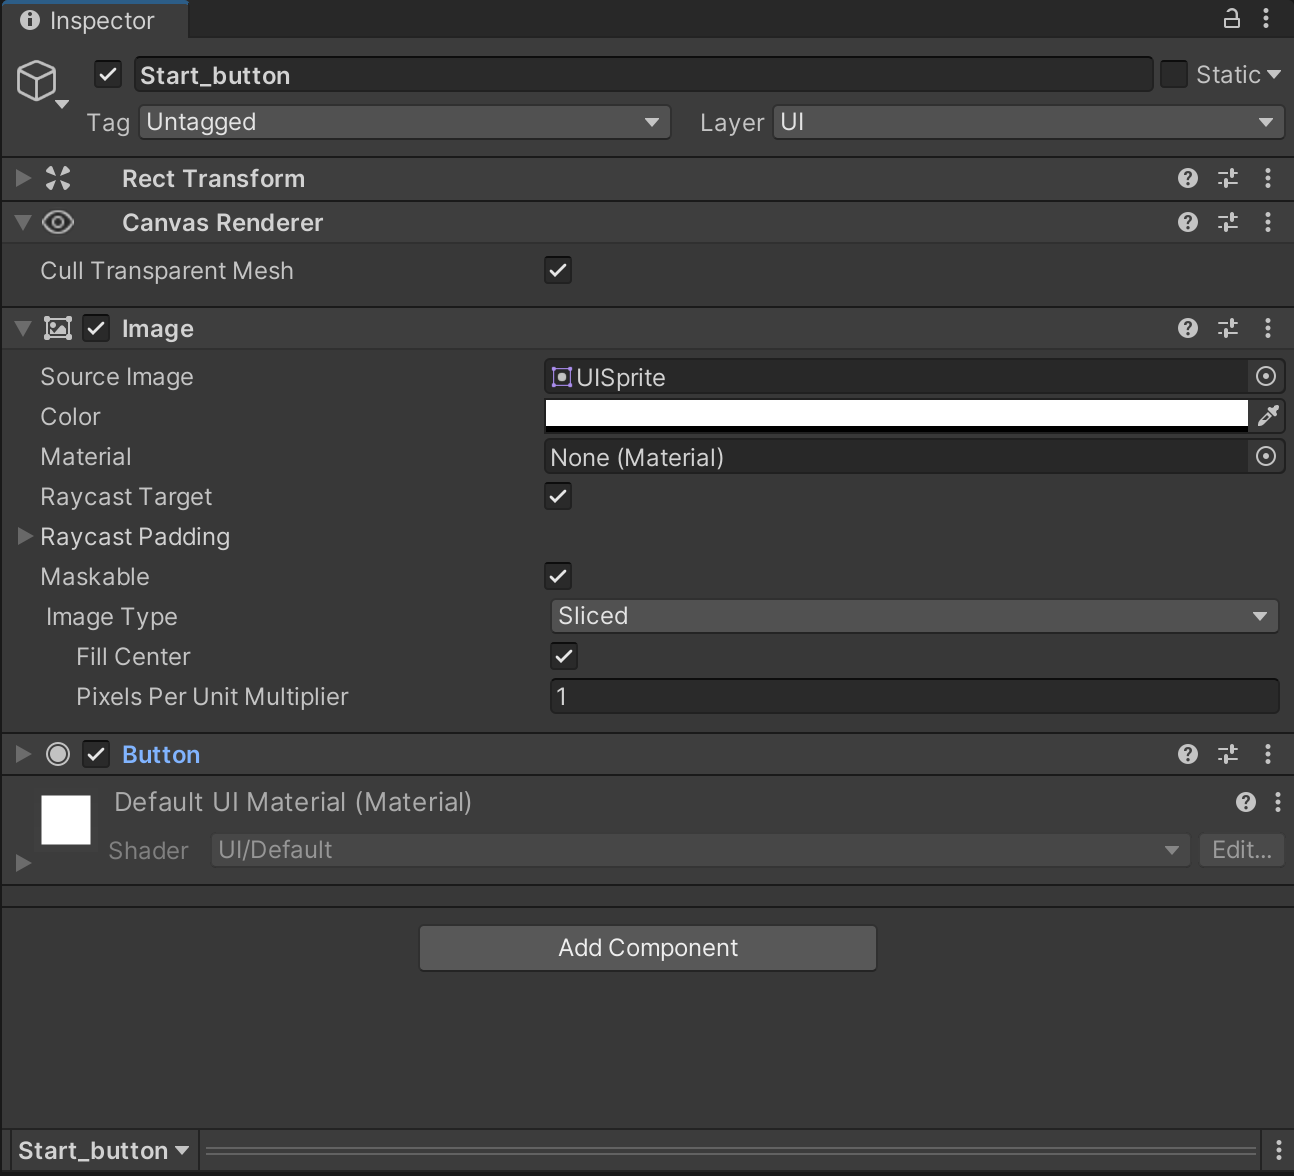This screenshot has width=1294, height=1176.
Task: Disable the Cull Transparent Mesh checkbox
Action: click(557, 270)
